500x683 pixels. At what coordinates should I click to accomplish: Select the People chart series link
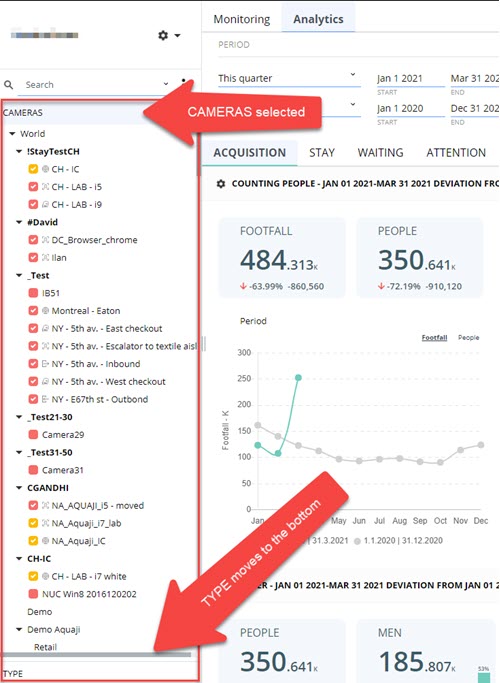(468, 338)
